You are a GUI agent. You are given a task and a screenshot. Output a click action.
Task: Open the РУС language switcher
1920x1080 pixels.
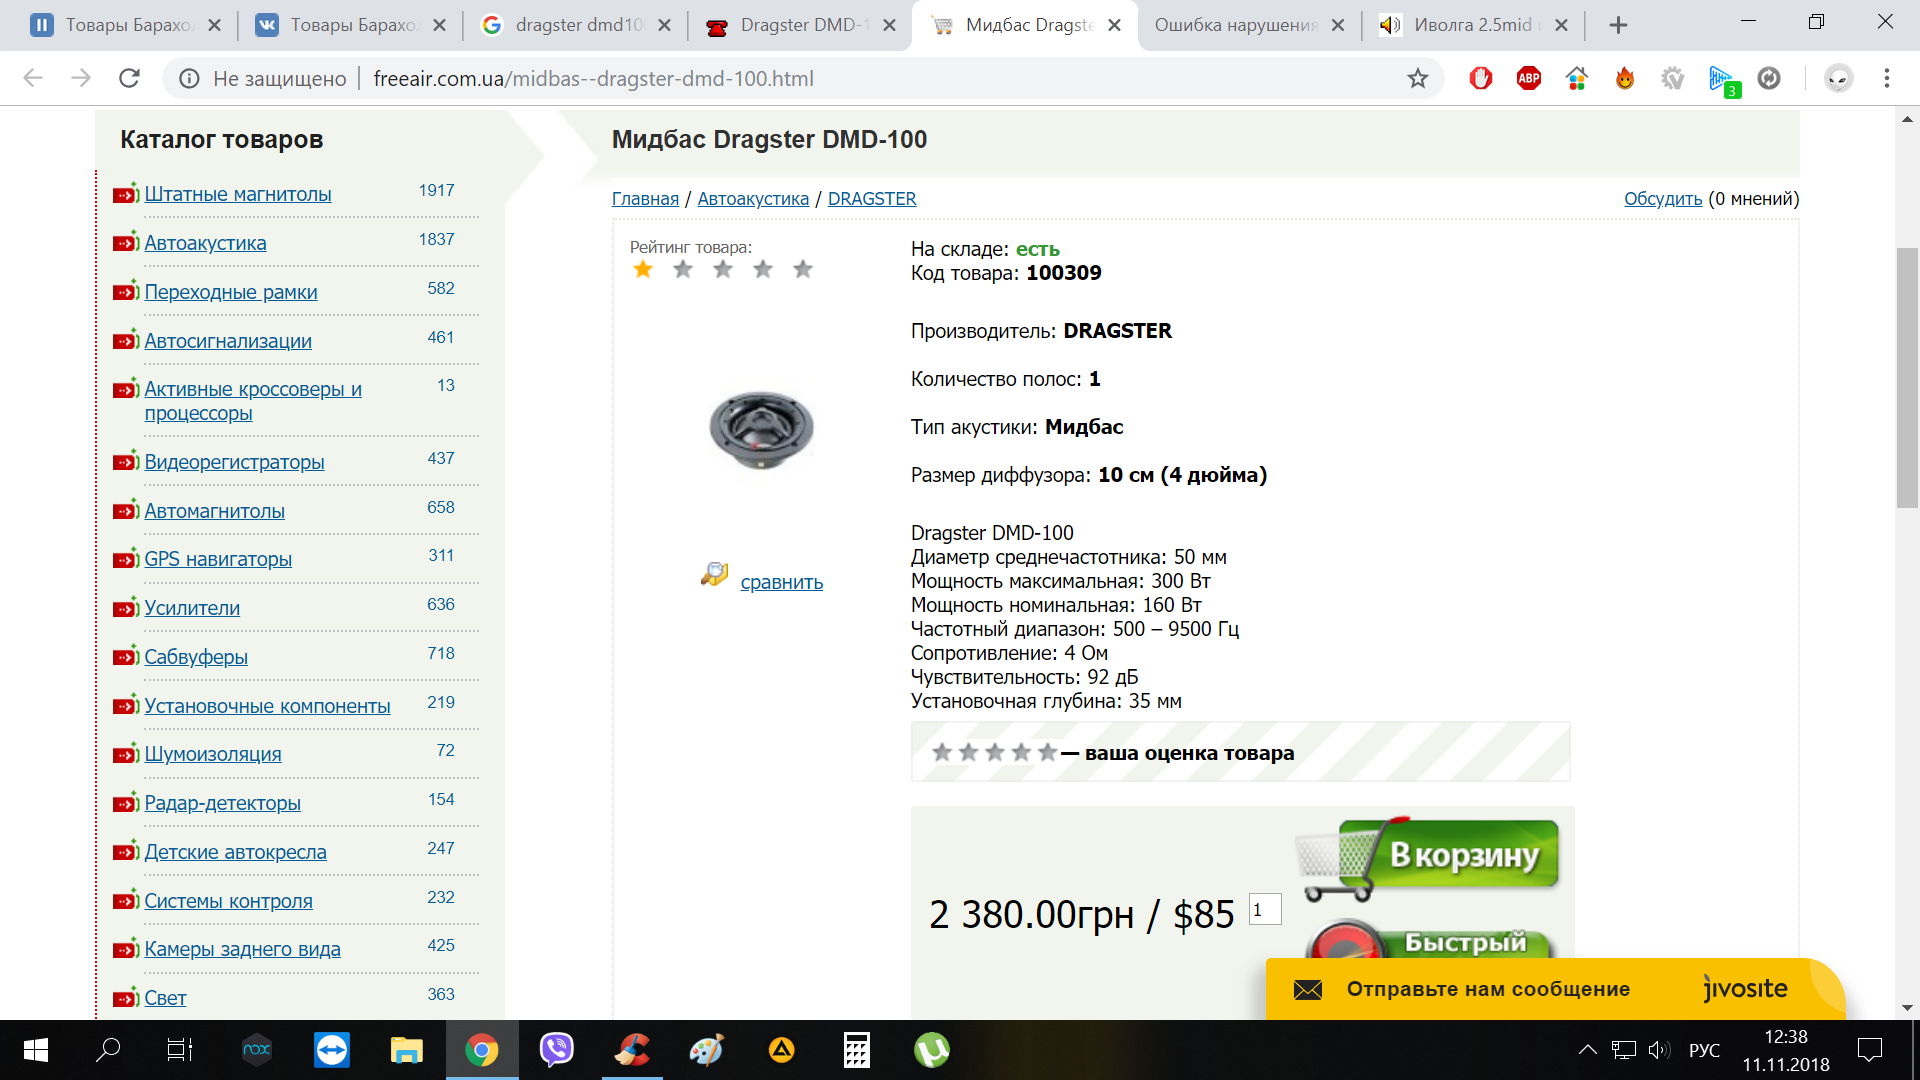(x=1704, y=1050)
